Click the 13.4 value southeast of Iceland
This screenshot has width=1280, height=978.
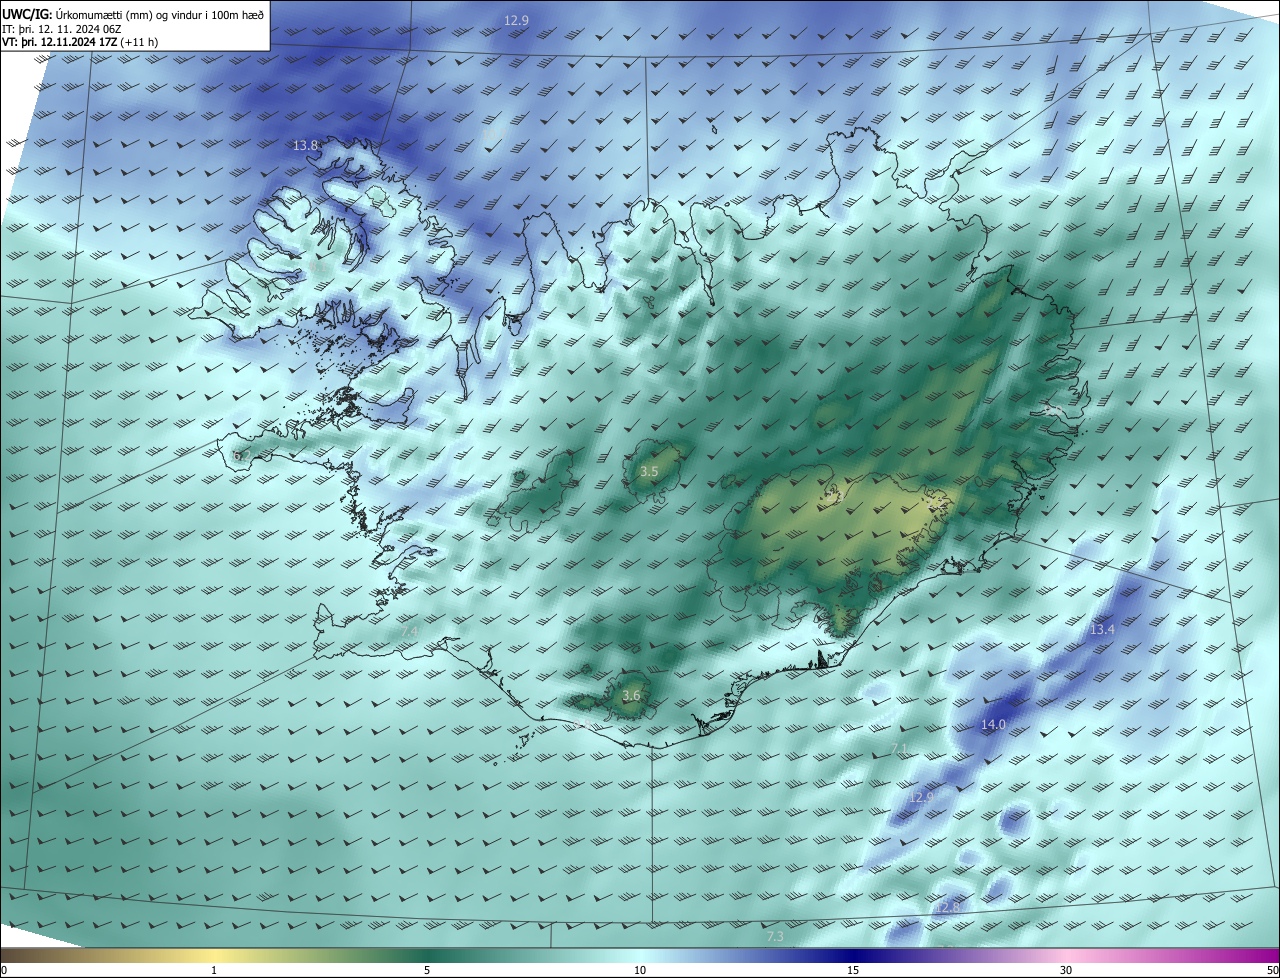point(1102,629)
